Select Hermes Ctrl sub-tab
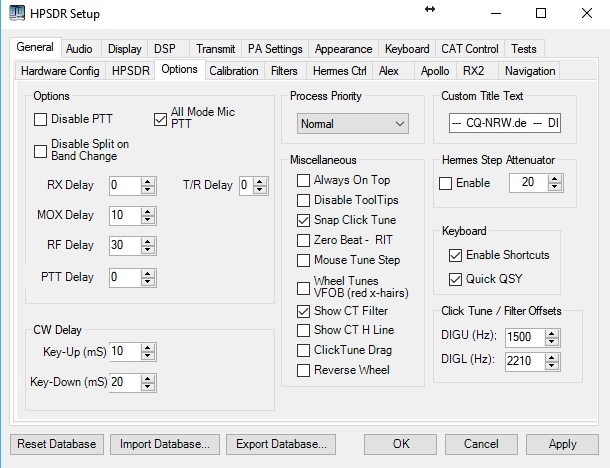Viewport: 610px width, 468px height. [x=340, y=71]
